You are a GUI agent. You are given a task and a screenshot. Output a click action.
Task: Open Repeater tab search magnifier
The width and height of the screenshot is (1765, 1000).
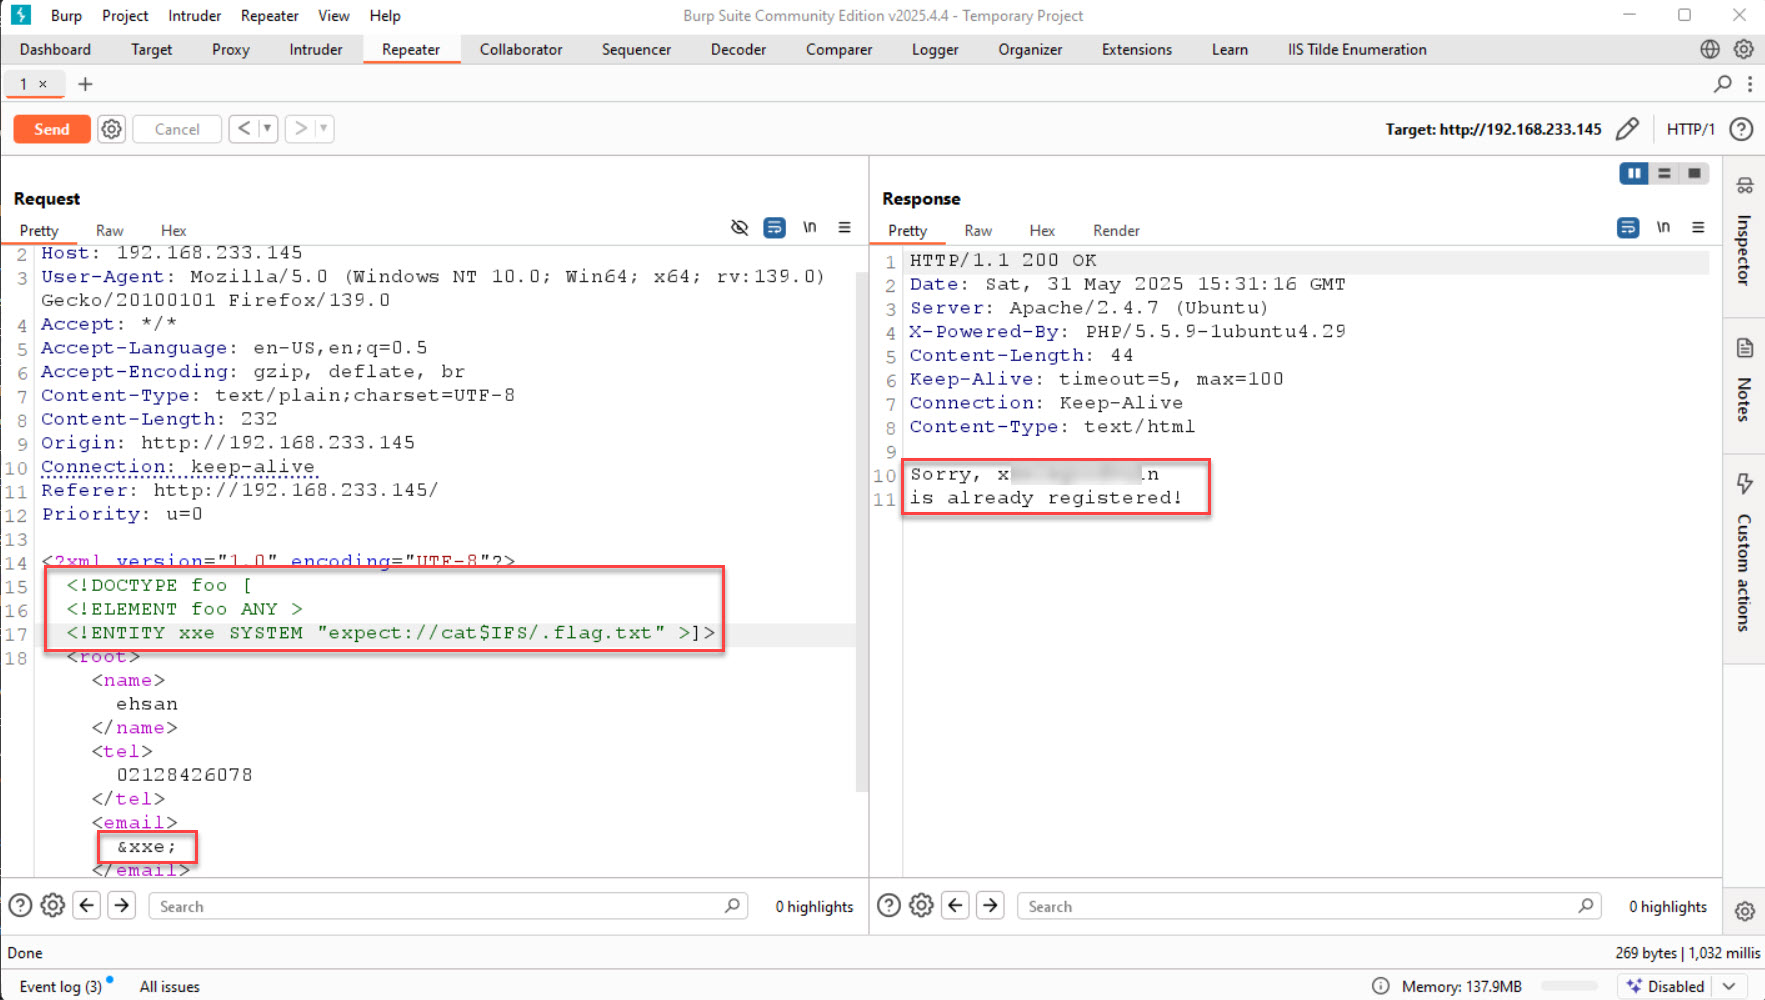coord(1722,84)
